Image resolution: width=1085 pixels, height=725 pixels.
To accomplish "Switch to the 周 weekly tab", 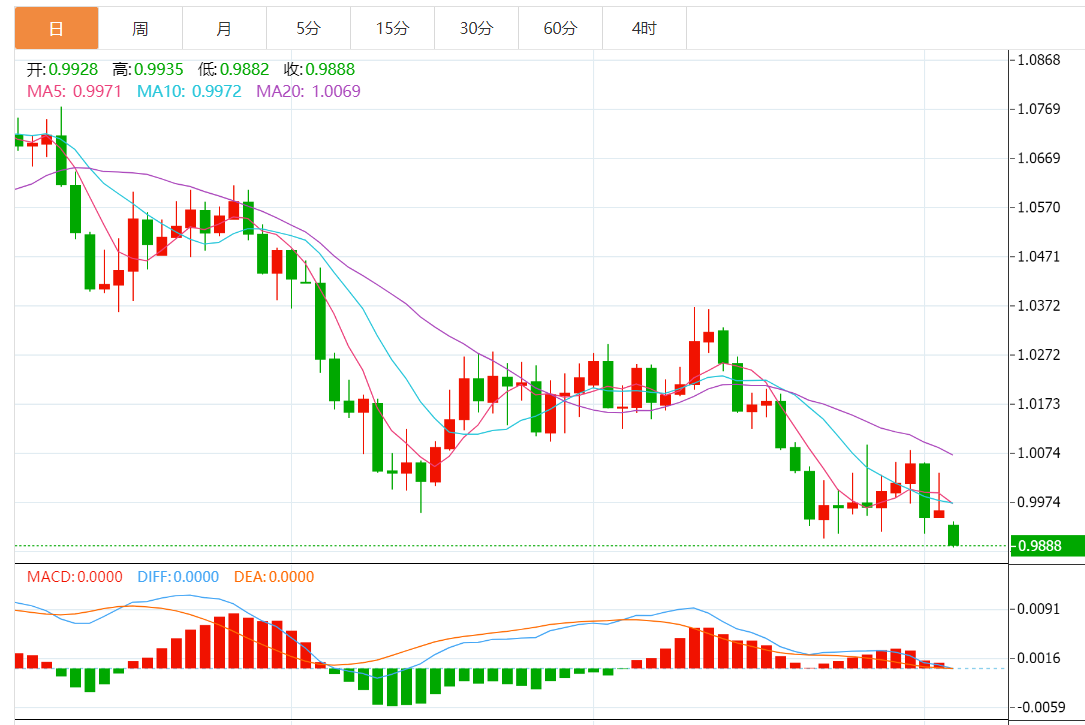I will [x=140, y=28].
